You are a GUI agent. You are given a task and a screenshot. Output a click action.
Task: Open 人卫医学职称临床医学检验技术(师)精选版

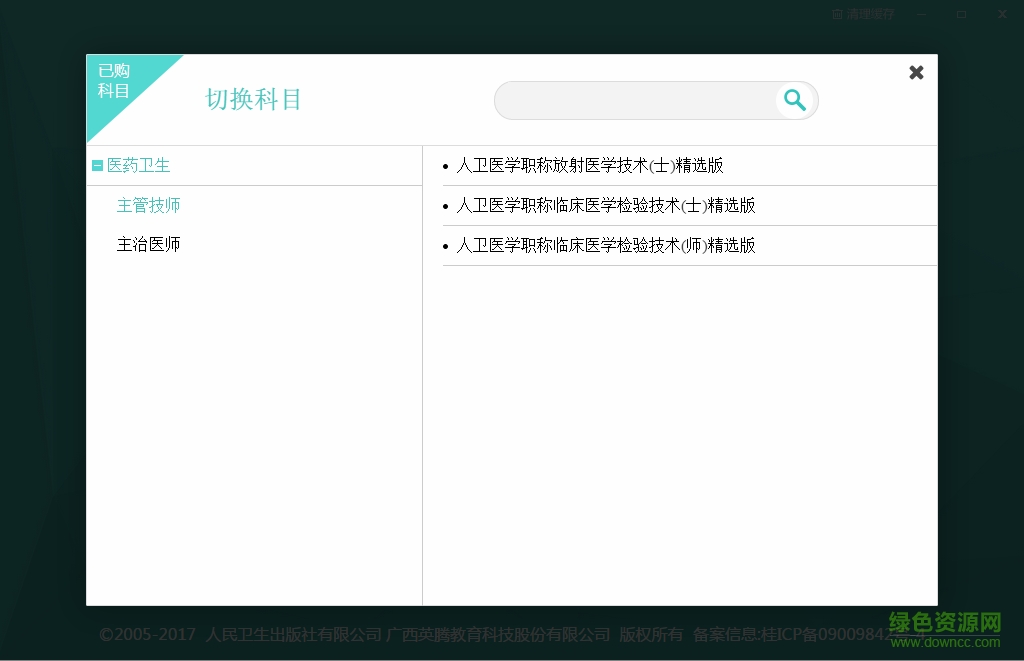pyautogui.click(x=606, y=245)
